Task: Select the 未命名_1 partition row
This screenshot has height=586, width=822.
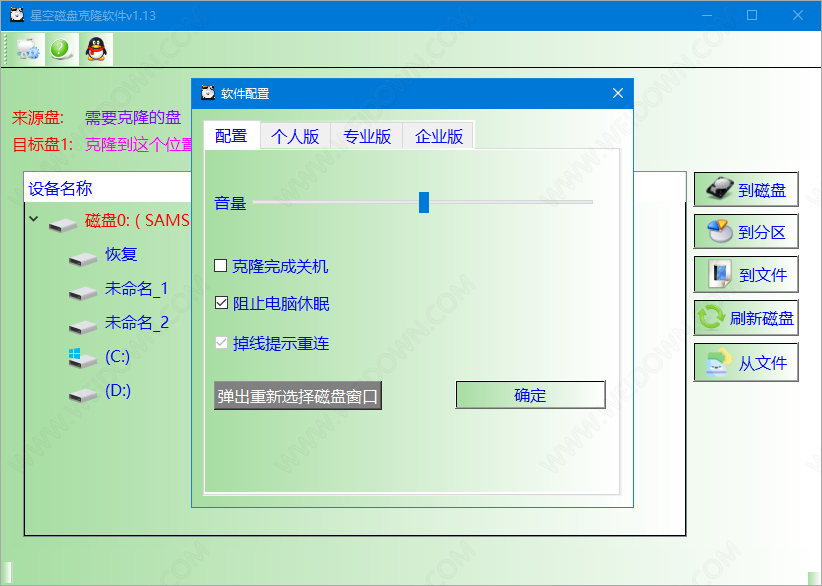Action: click(136, 288)
